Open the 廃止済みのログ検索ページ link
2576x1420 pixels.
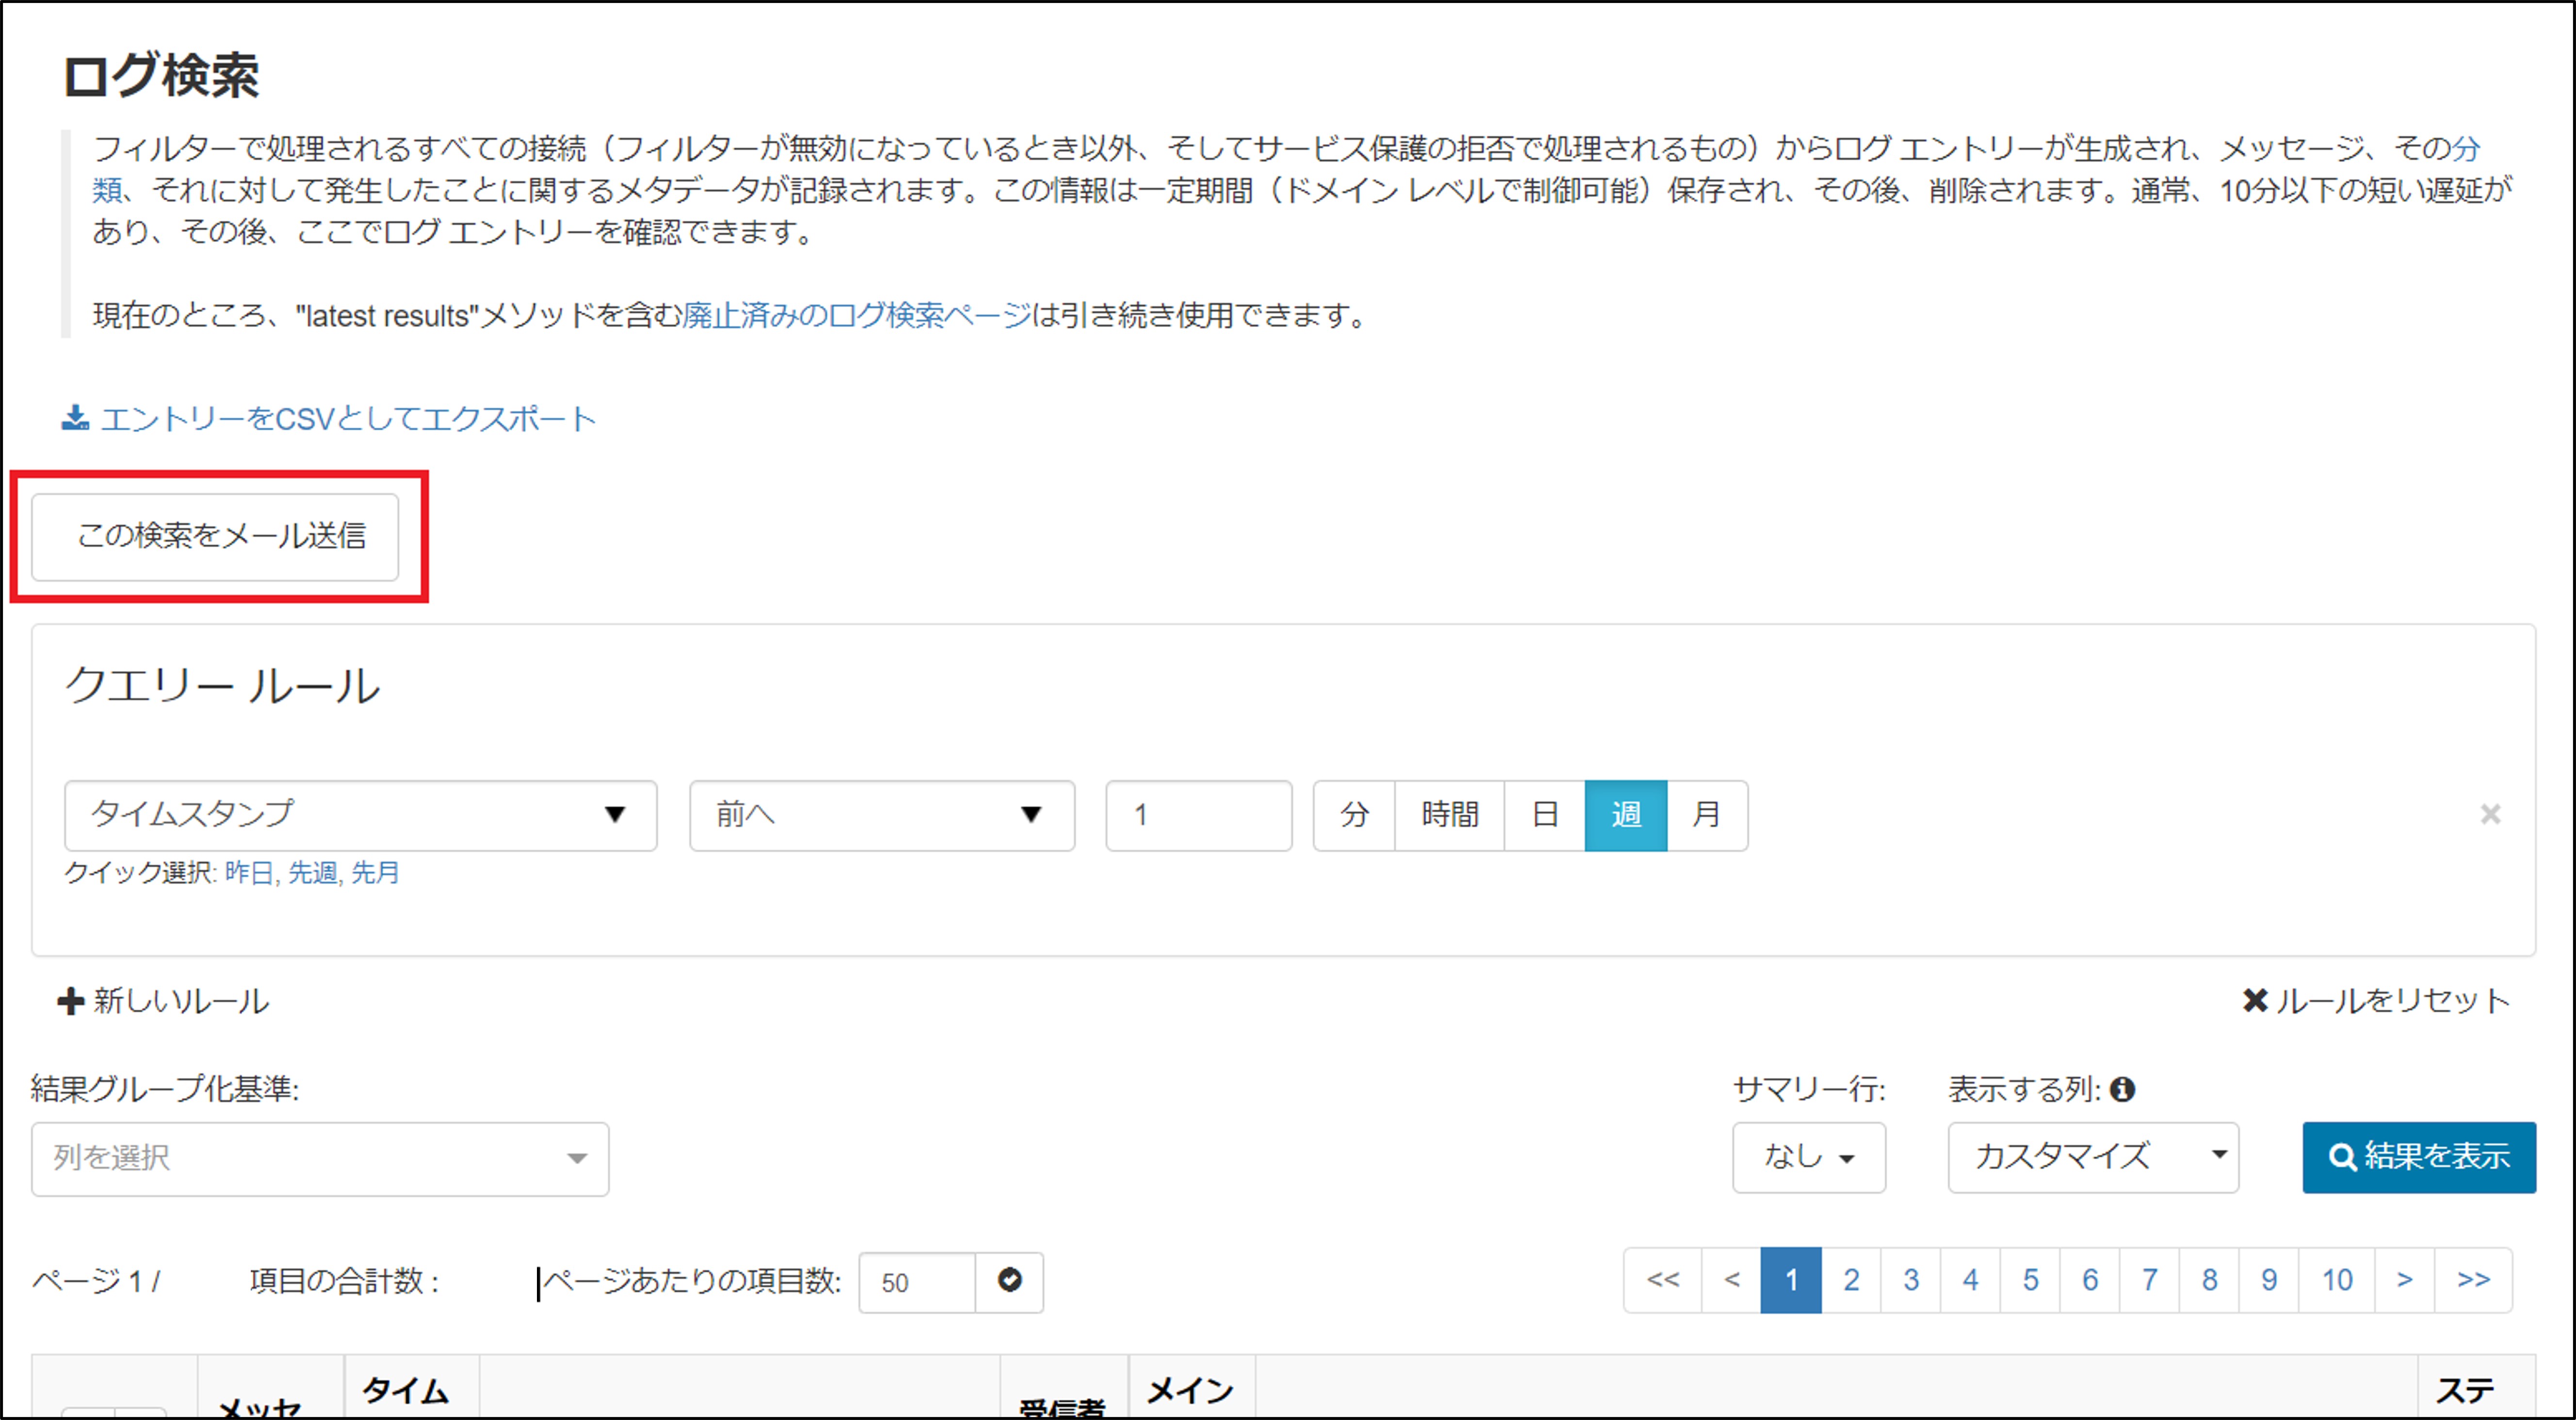tap(857, 315)
